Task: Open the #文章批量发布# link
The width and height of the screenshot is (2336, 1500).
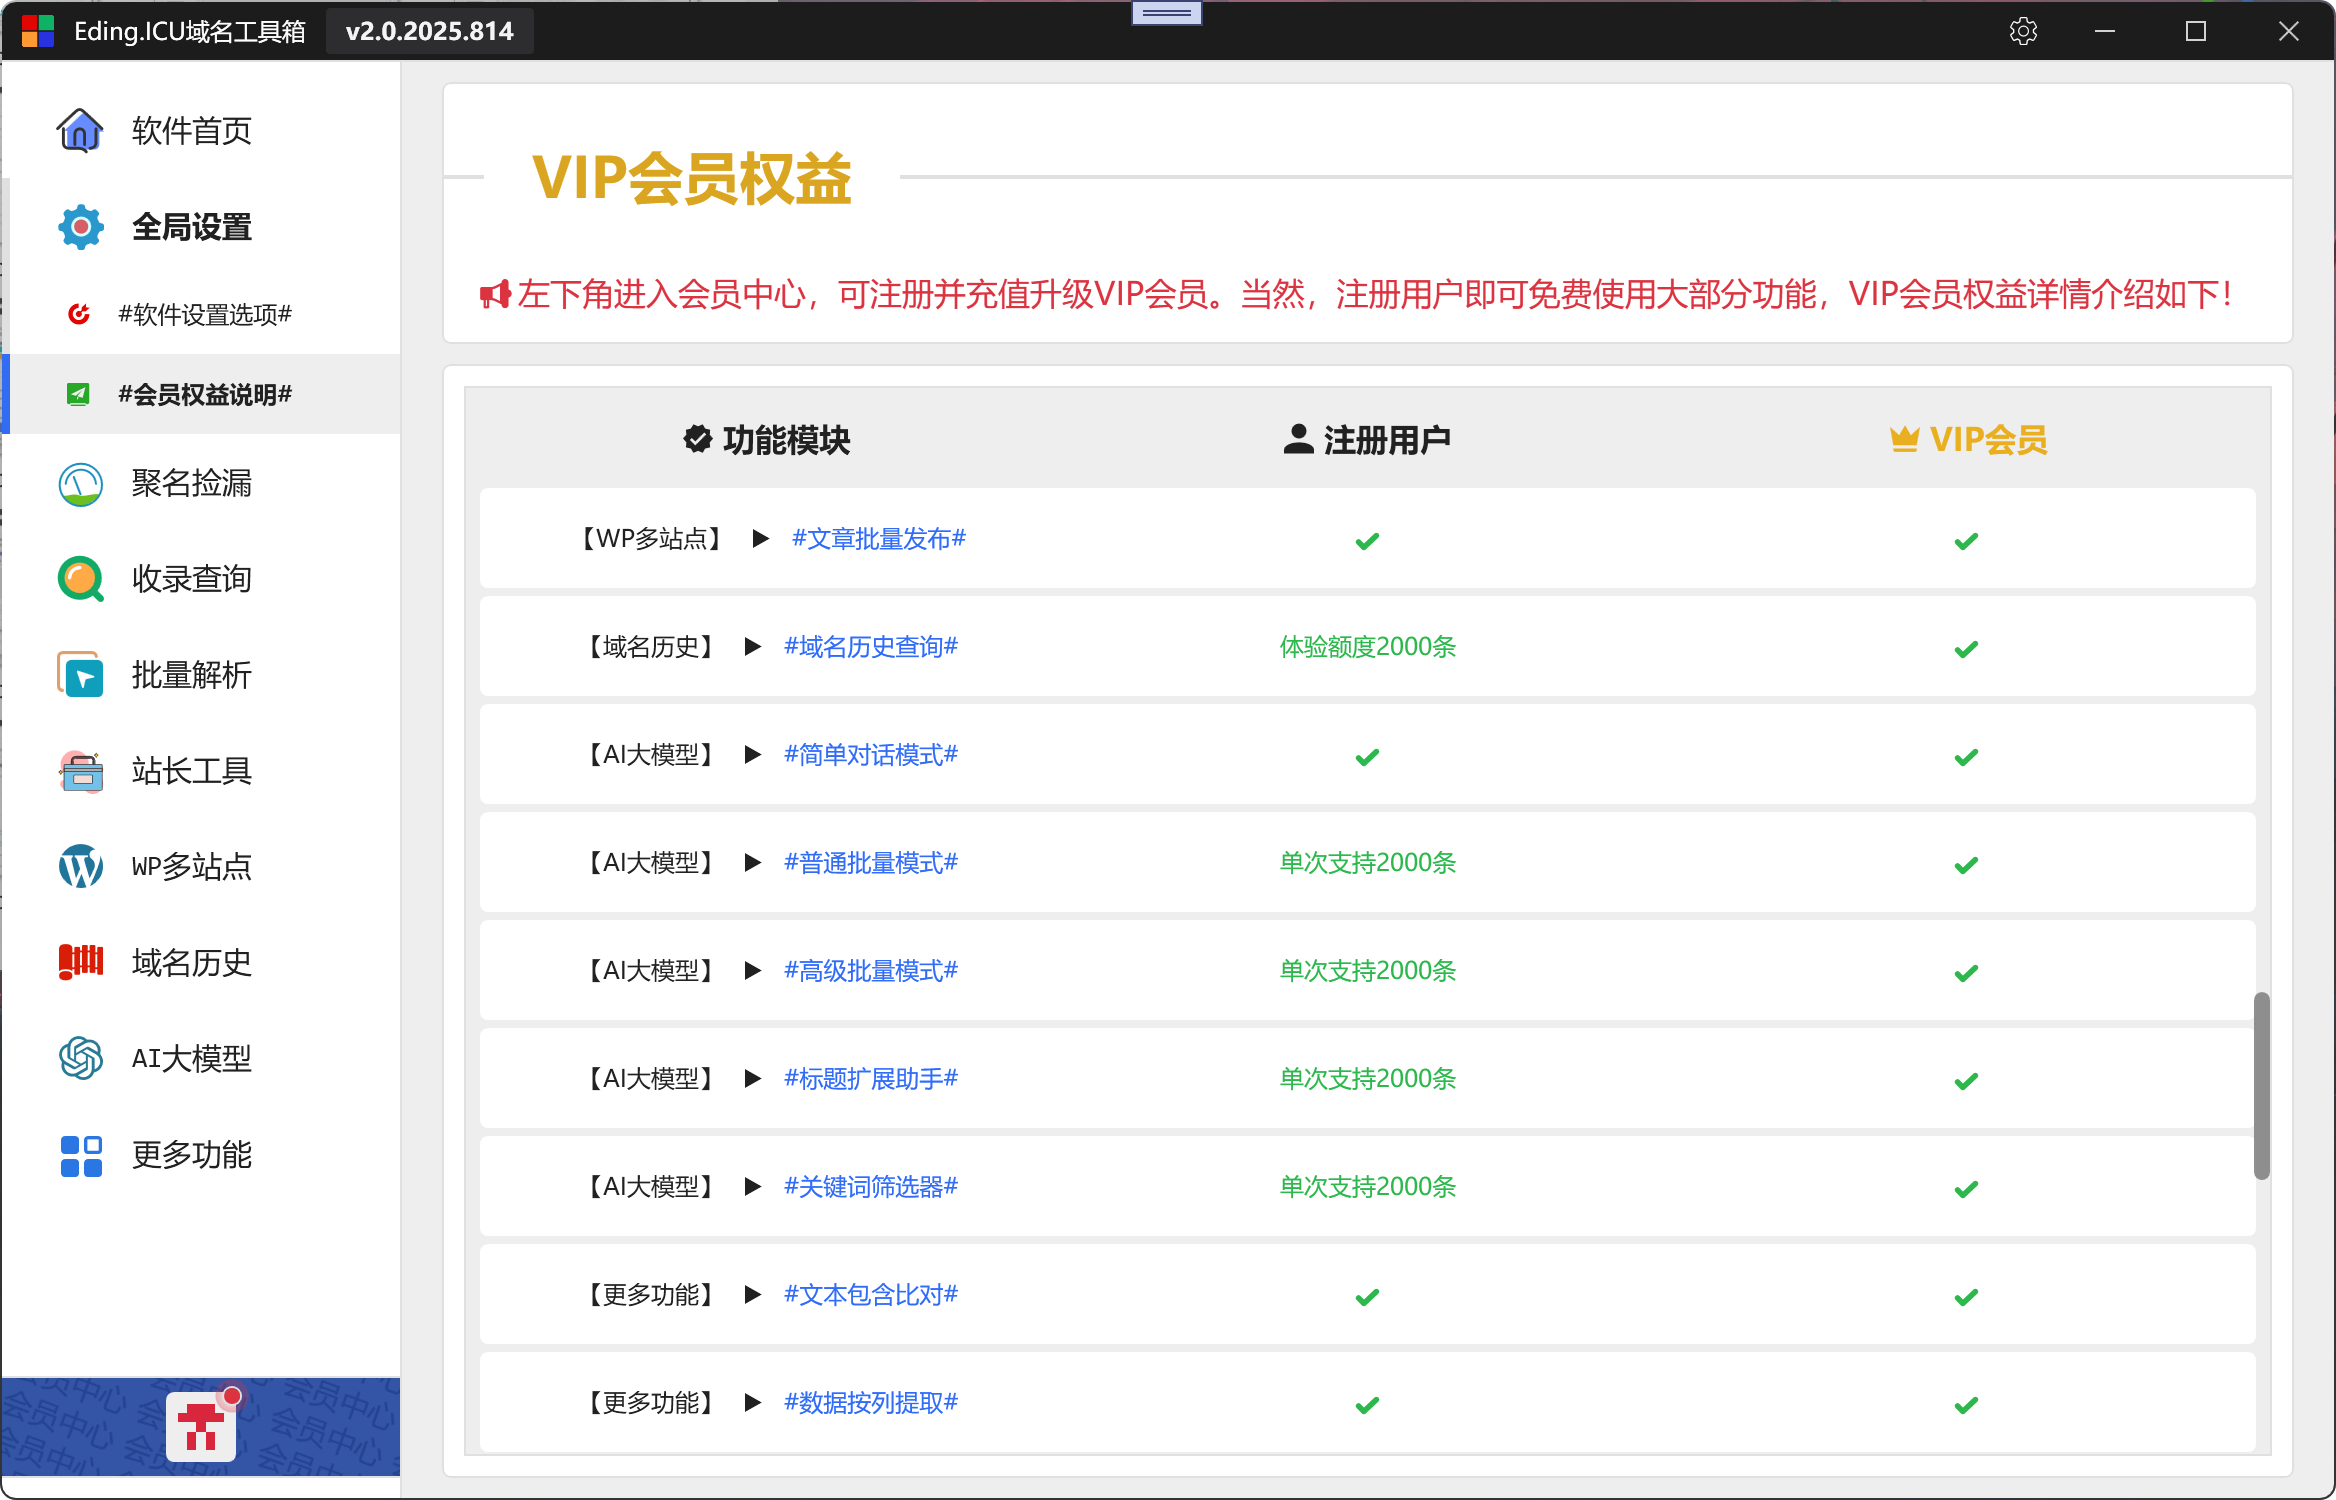Action: 879,539
